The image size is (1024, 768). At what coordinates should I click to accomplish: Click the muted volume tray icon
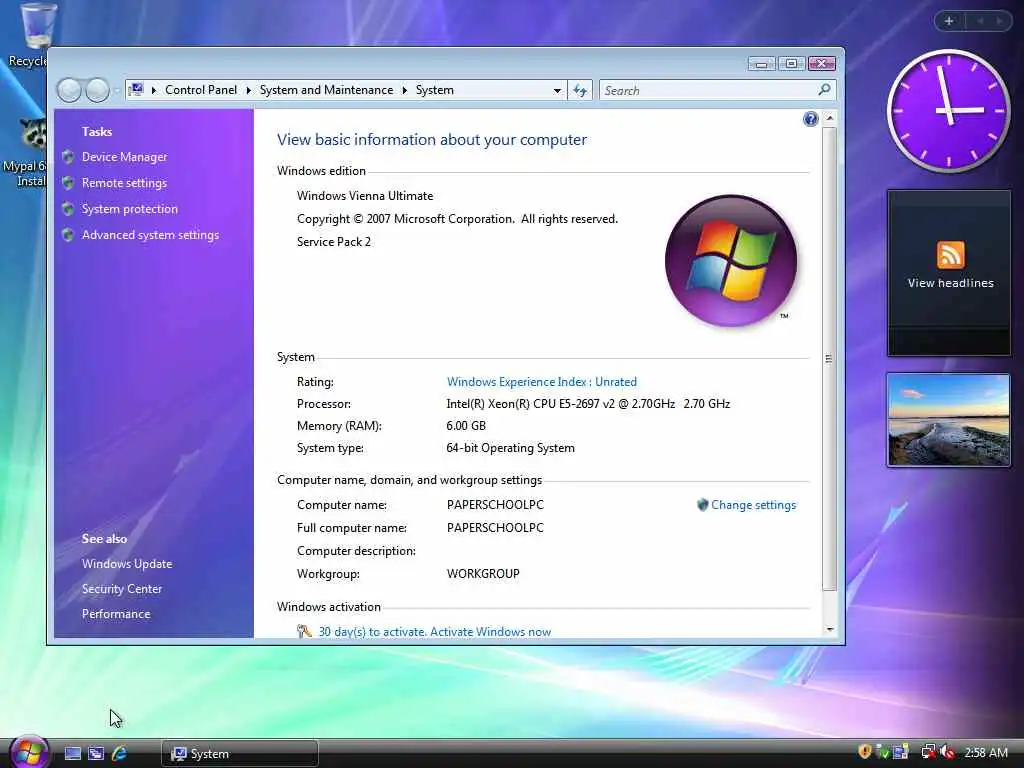point(947,752)
